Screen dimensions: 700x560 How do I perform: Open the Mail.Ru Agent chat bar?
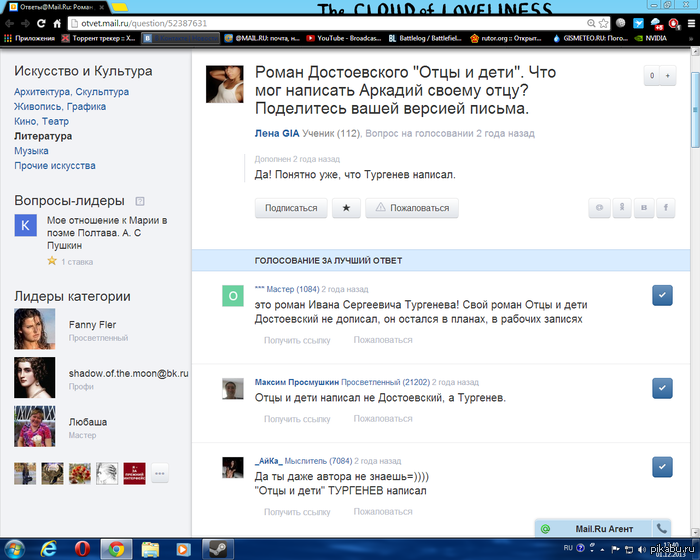coord(594,529)
